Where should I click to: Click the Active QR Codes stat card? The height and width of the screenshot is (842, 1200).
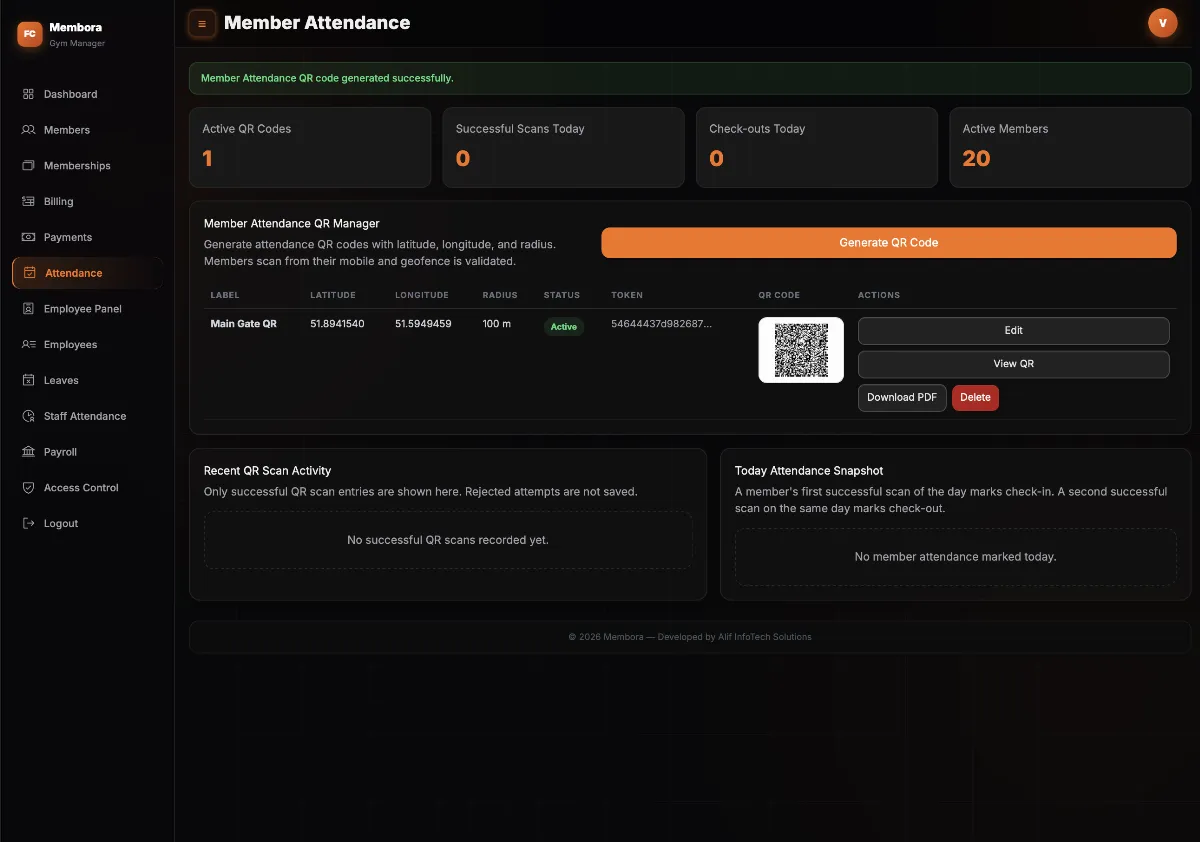tap(310, 147)
